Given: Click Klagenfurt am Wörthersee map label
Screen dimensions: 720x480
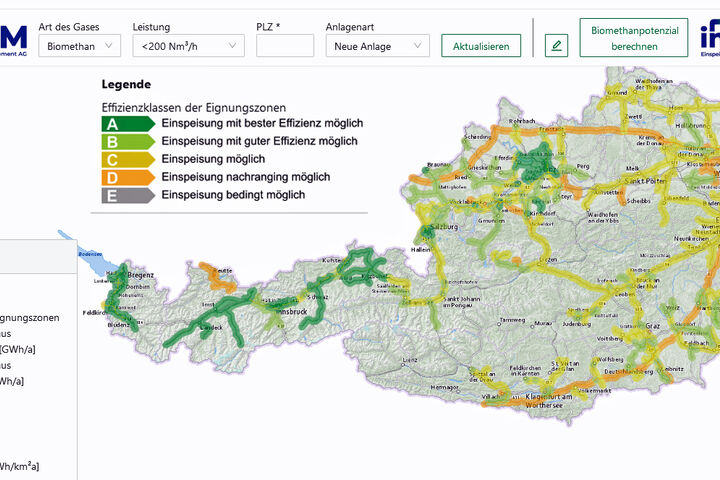Looking at the screenshot, I should click(548, 401).
